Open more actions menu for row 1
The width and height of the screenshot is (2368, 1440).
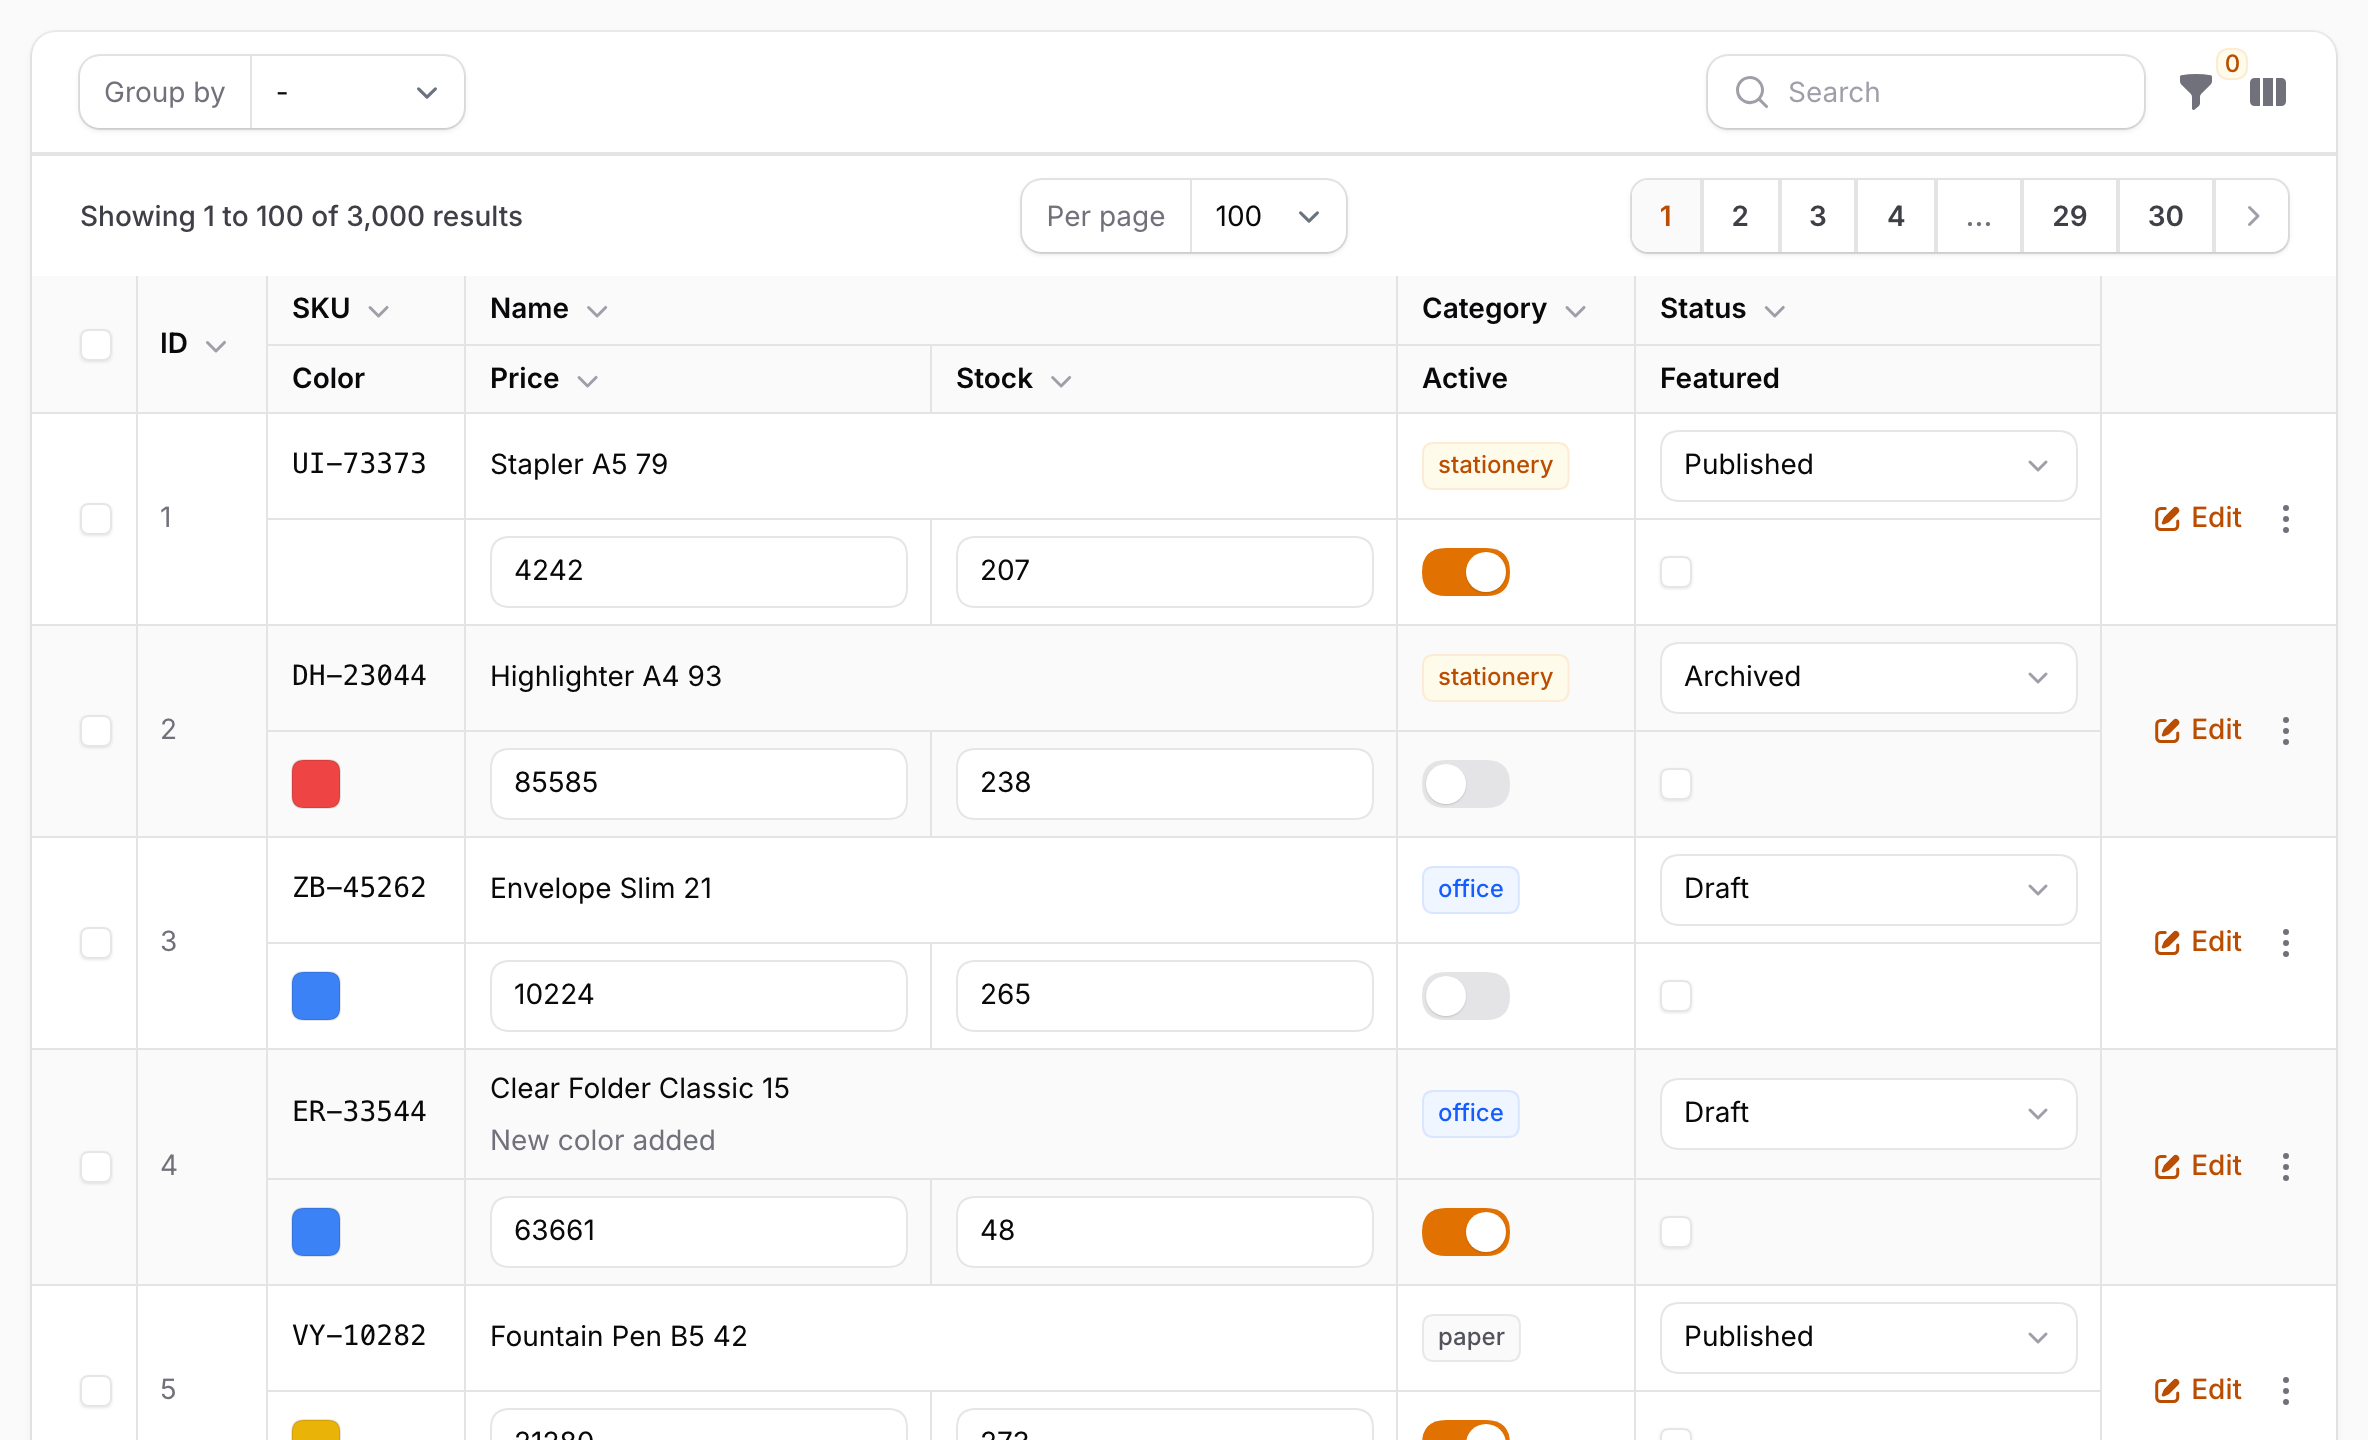tap(2286, 518)
